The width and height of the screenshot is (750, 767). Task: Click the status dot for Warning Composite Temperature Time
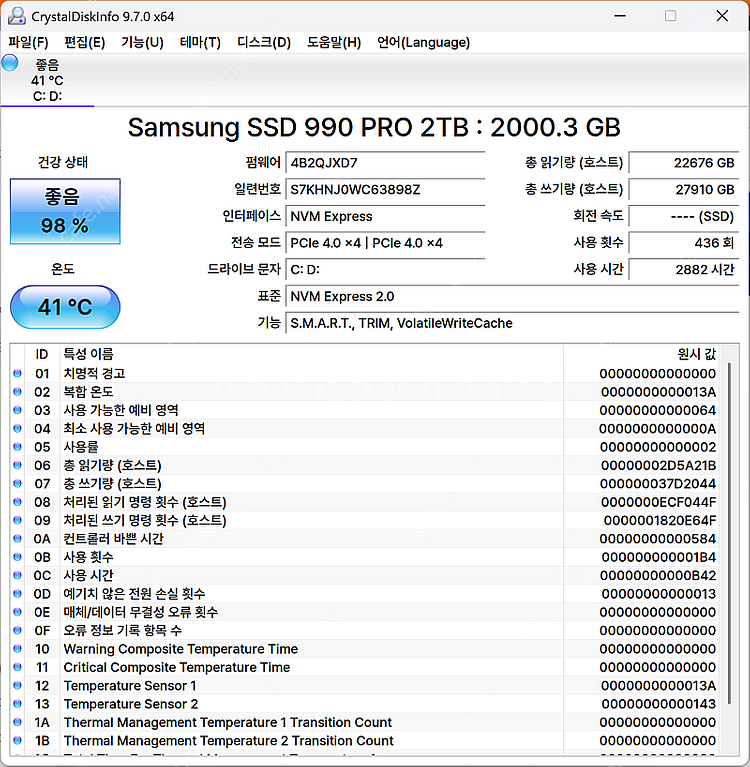point(17,649)
